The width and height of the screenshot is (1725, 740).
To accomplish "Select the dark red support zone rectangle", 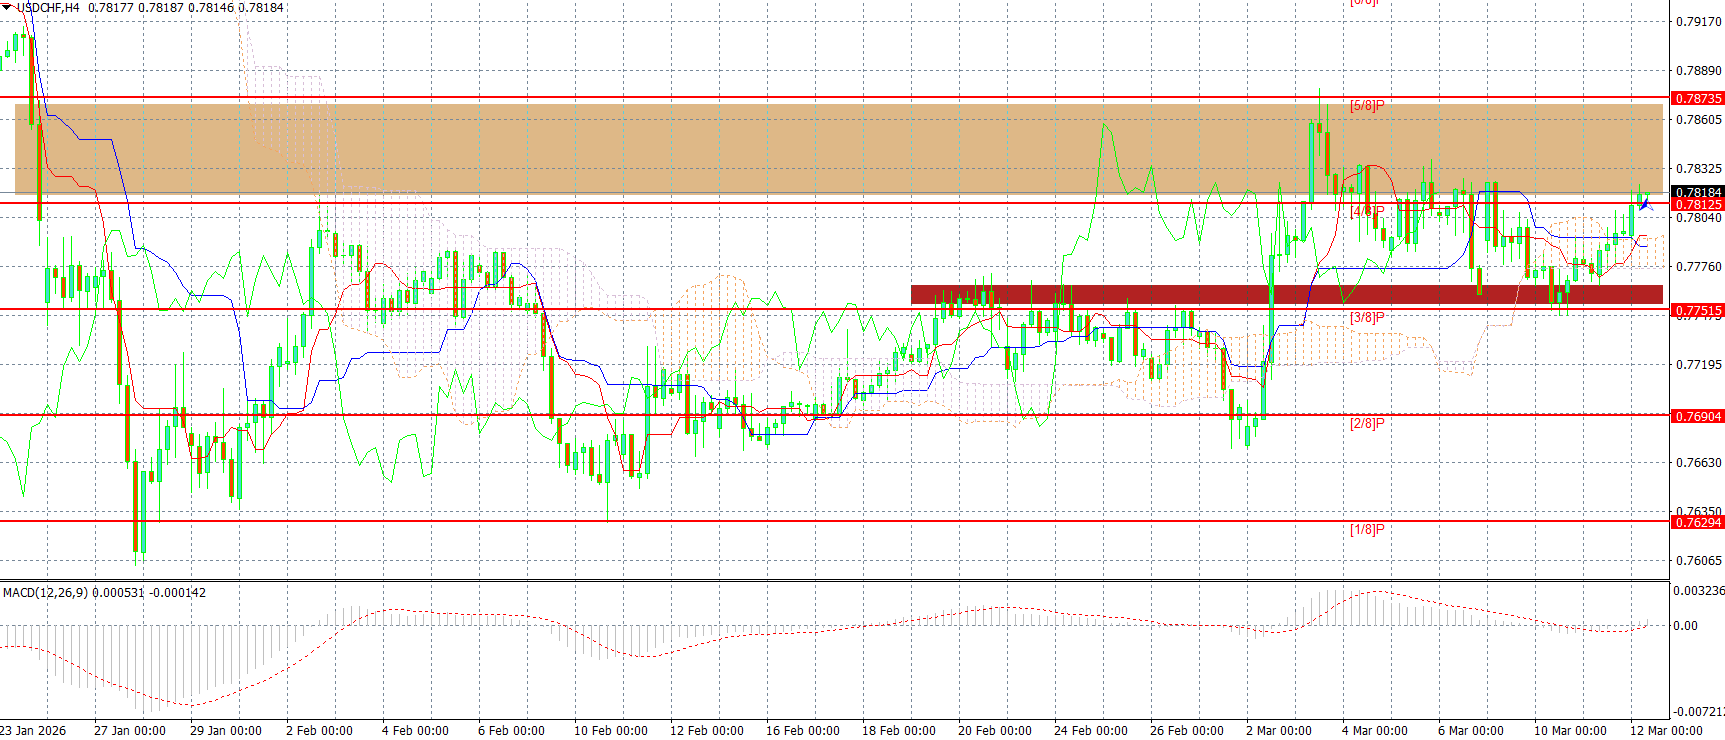I will (x=1287, y=294).
